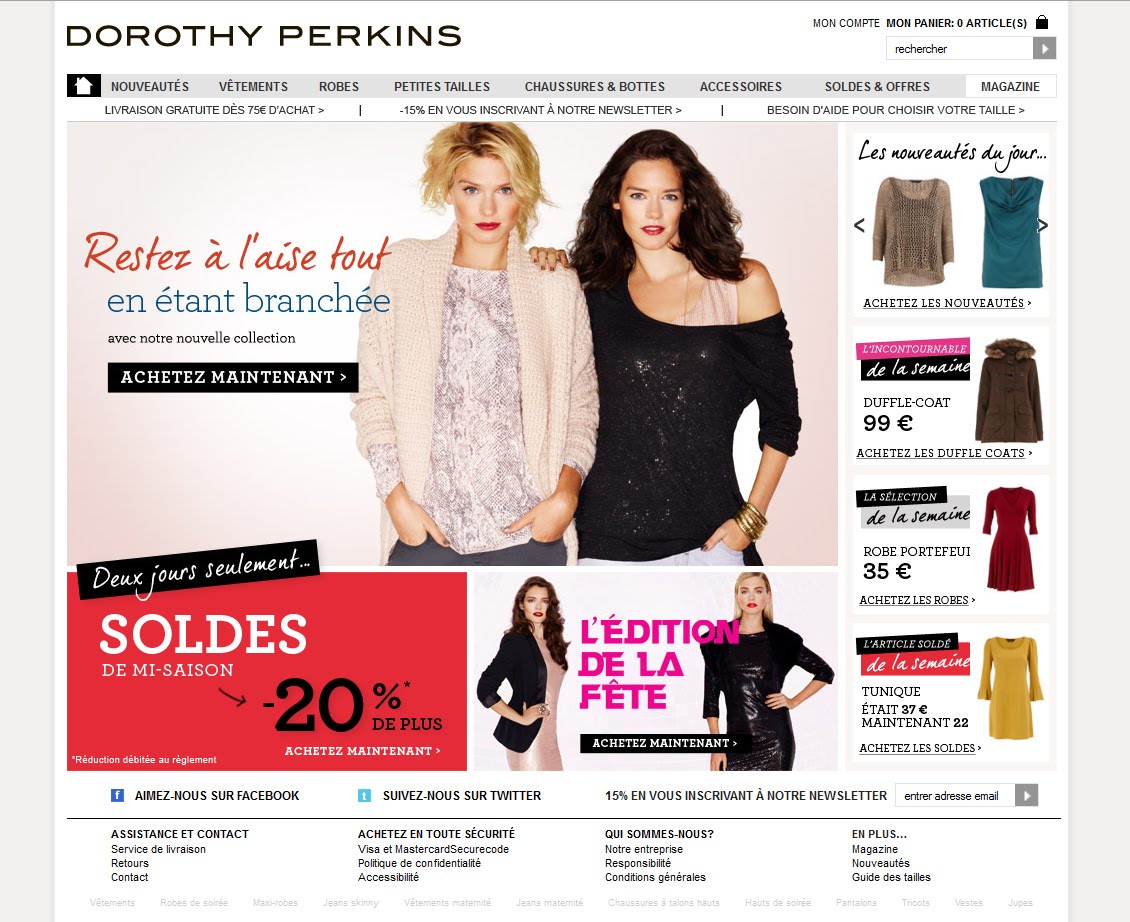Show next new arrivals with right arrow
This screenshot has height=922, width=1130.
click(x=1042, y=225)
